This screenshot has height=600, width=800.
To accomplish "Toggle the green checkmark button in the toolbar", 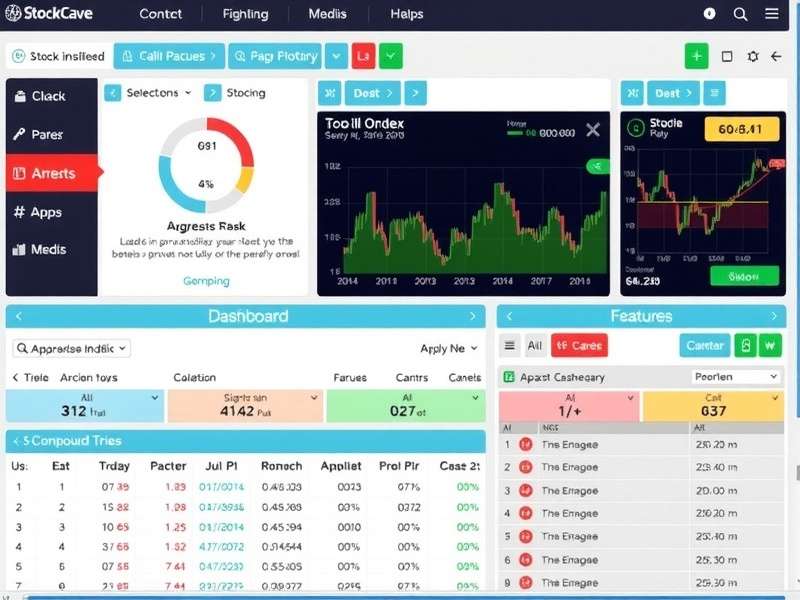I will click(390, 56).
